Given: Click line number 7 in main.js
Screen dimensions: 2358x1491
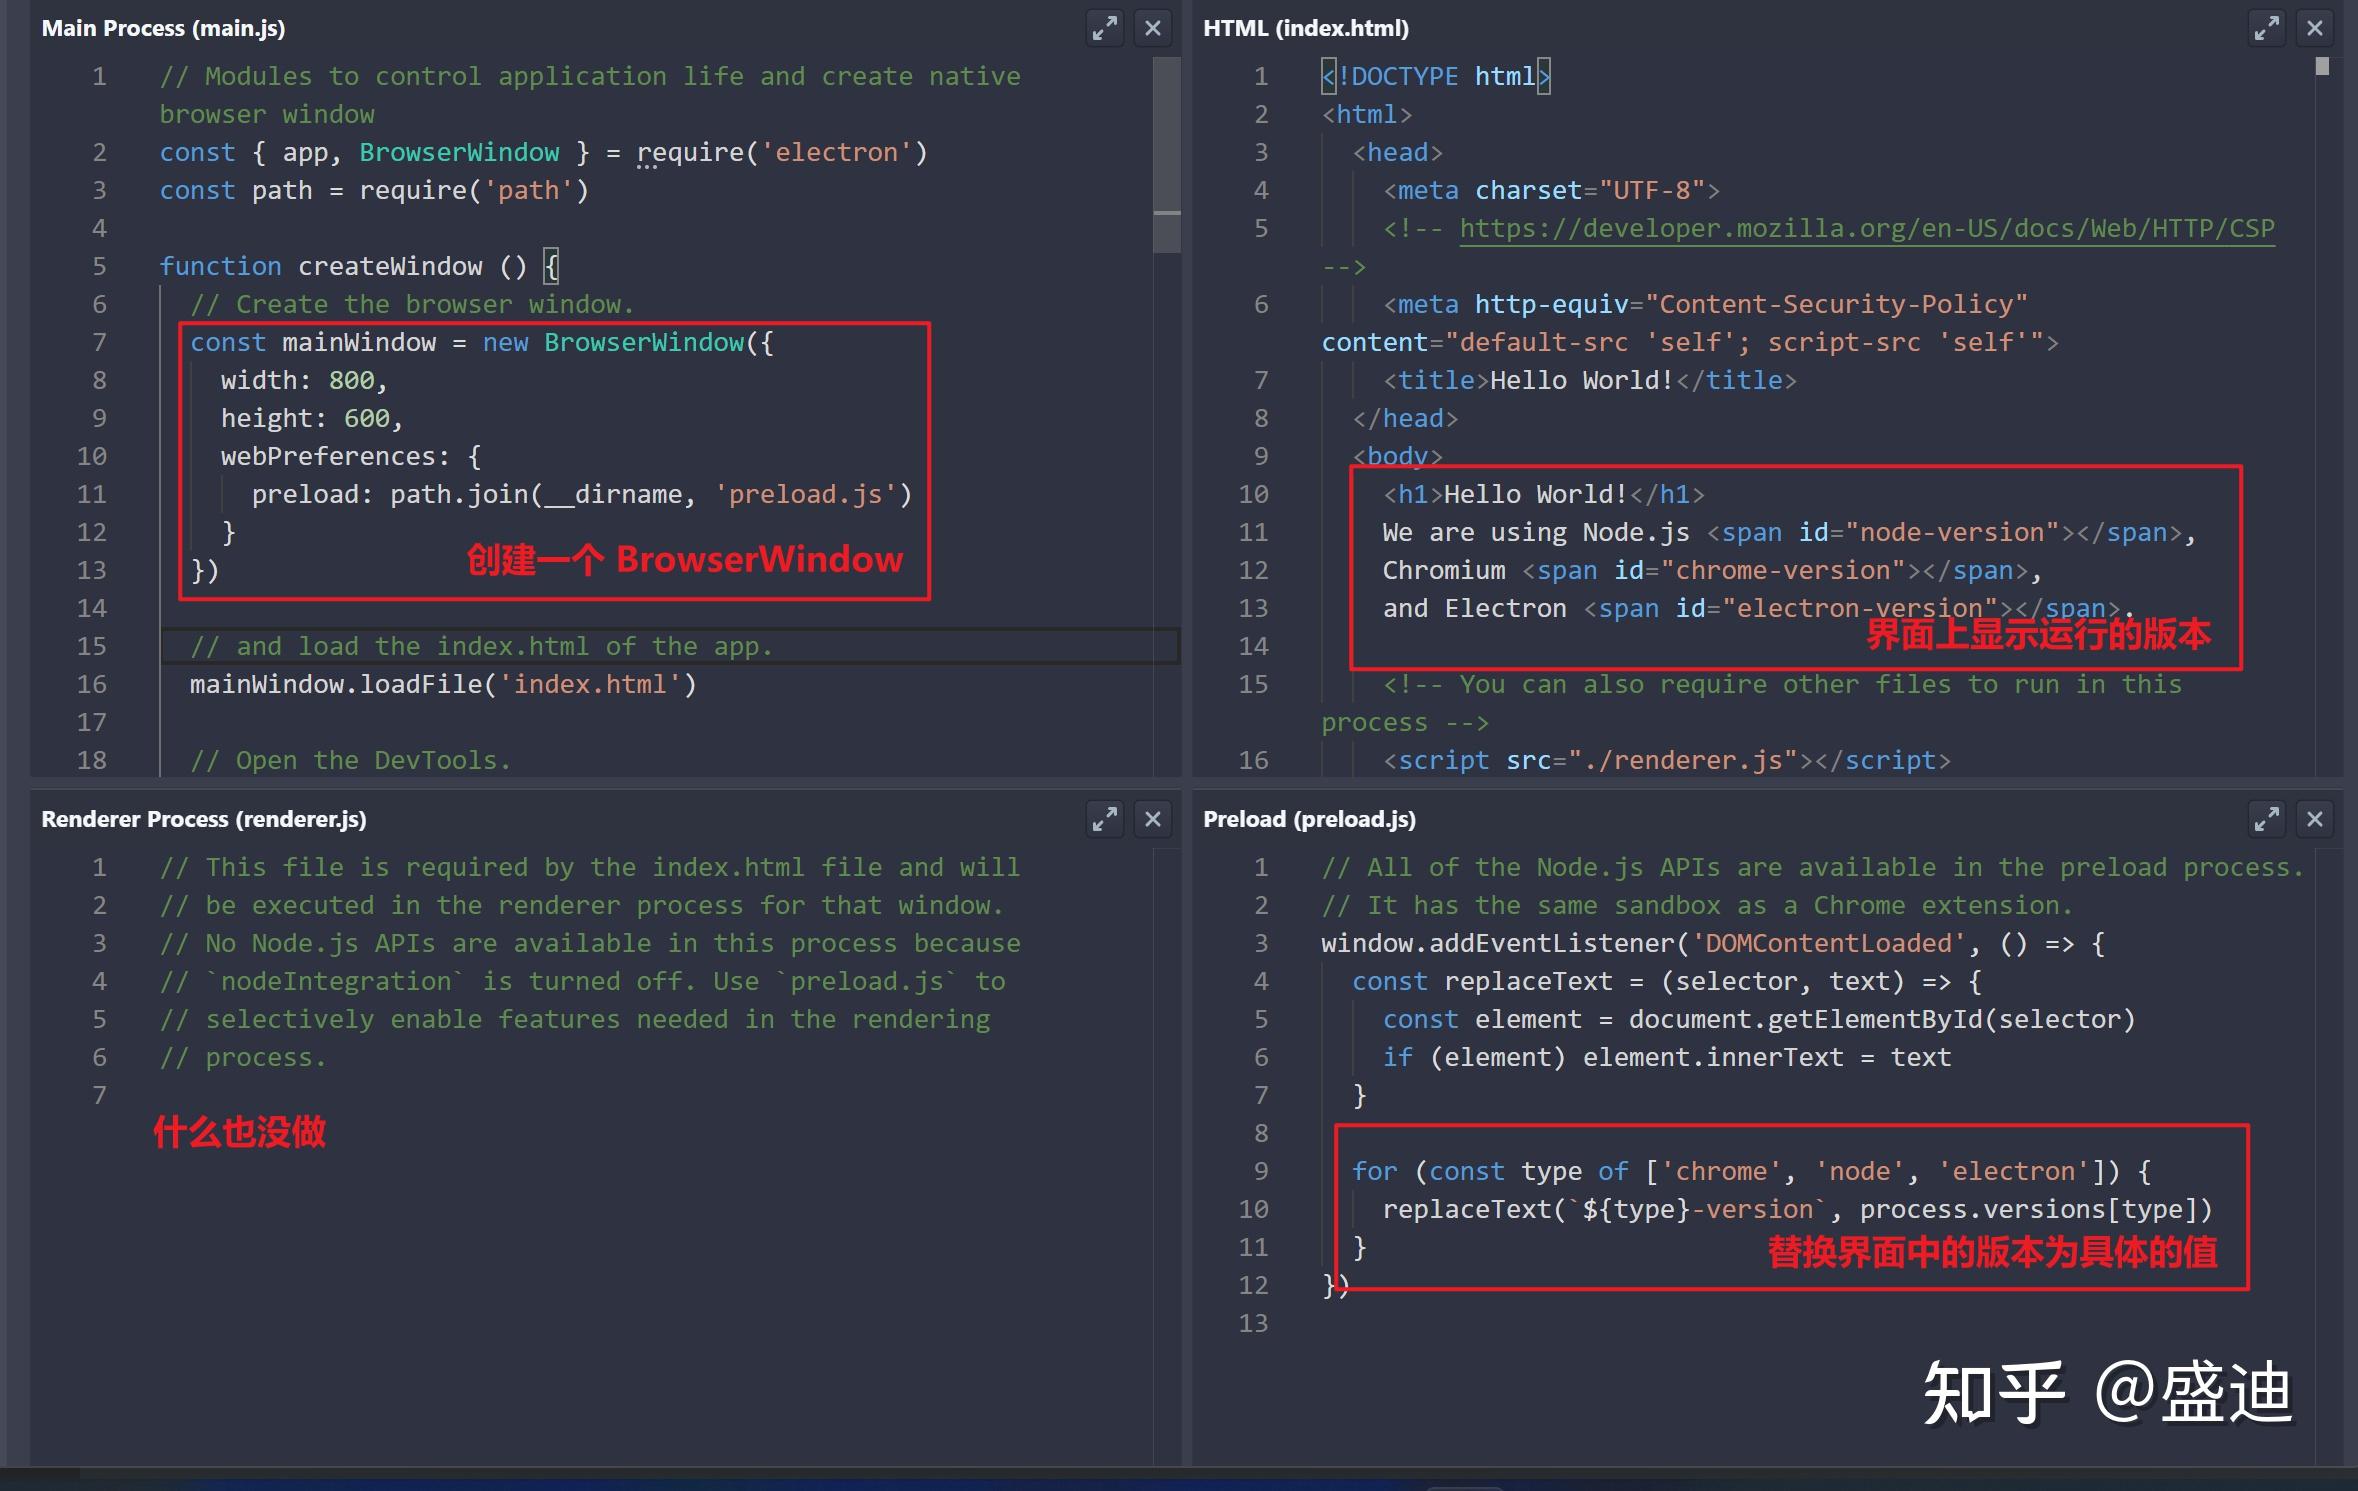Looking at the screenshot, I should (x=99, y=342).
